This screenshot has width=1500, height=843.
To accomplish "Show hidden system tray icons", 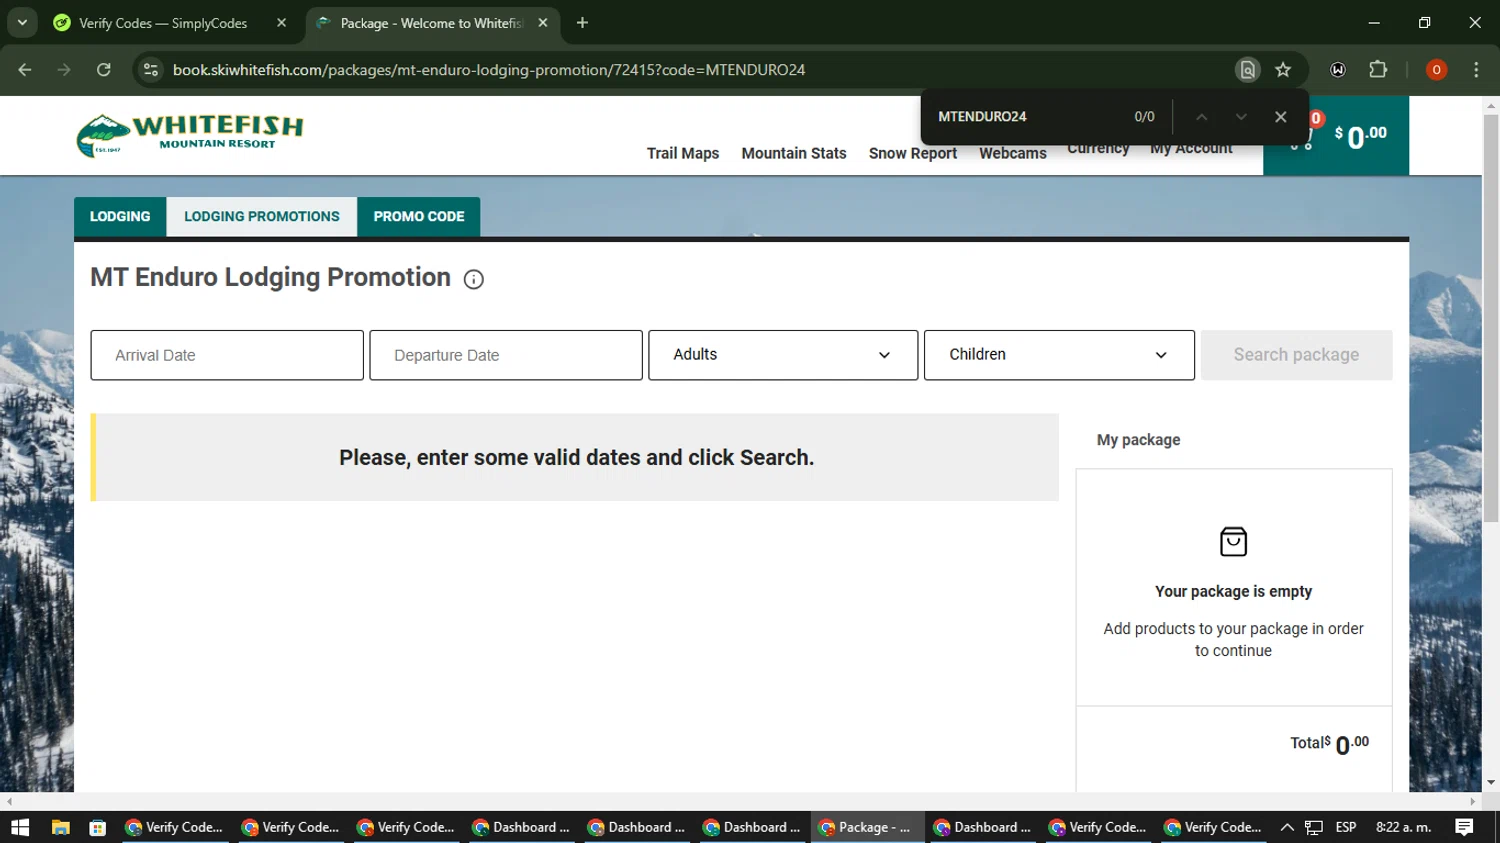I will (1287, 827).
